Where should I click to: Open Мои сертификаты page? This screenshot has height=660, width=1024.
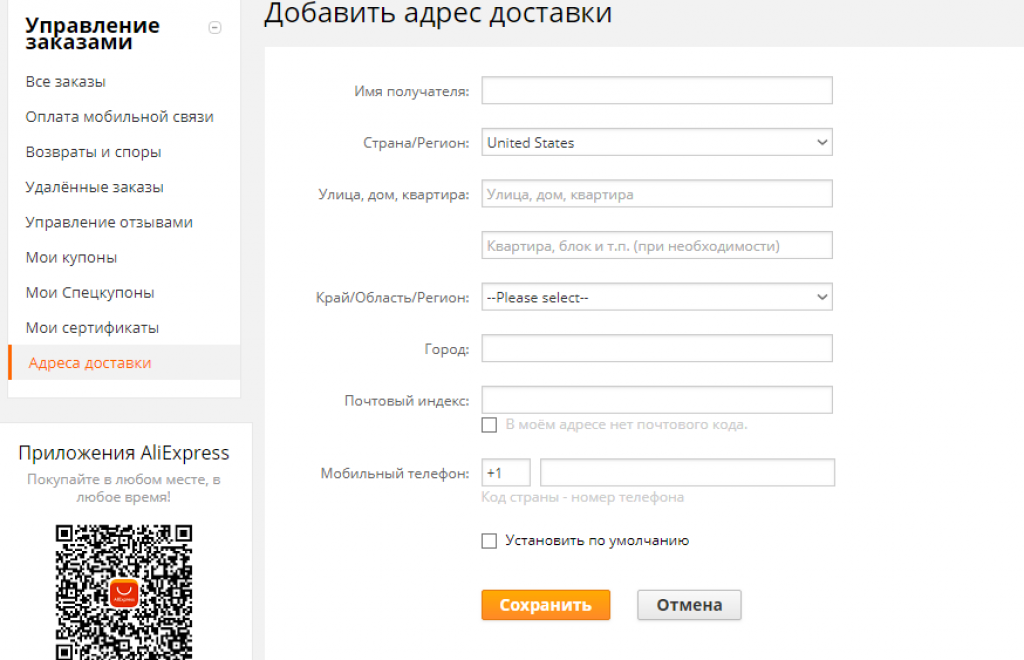point(92,328)
